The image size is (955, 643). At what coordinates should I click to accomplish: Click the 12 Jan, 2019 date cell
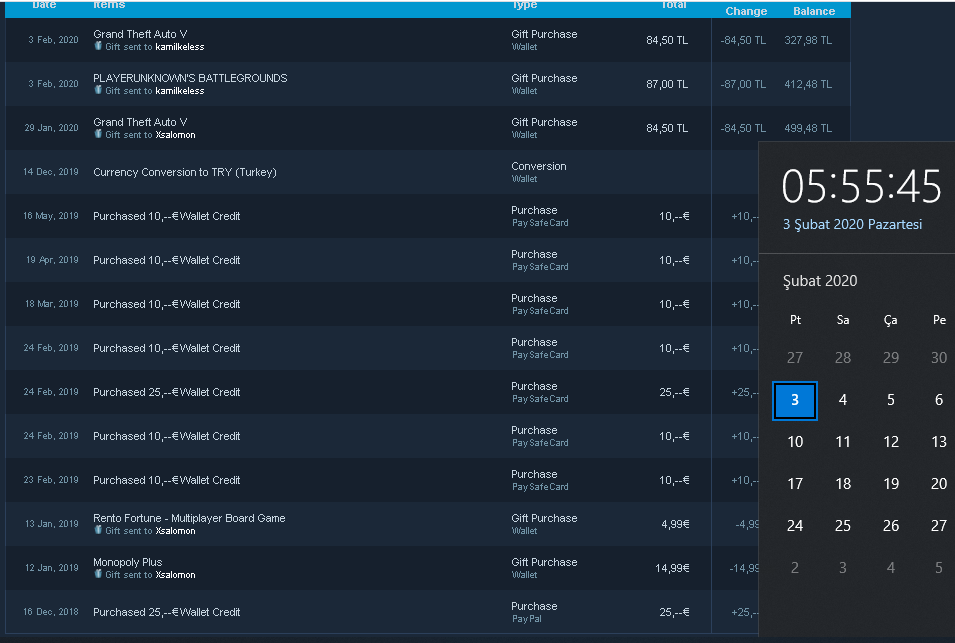point(52,568)
